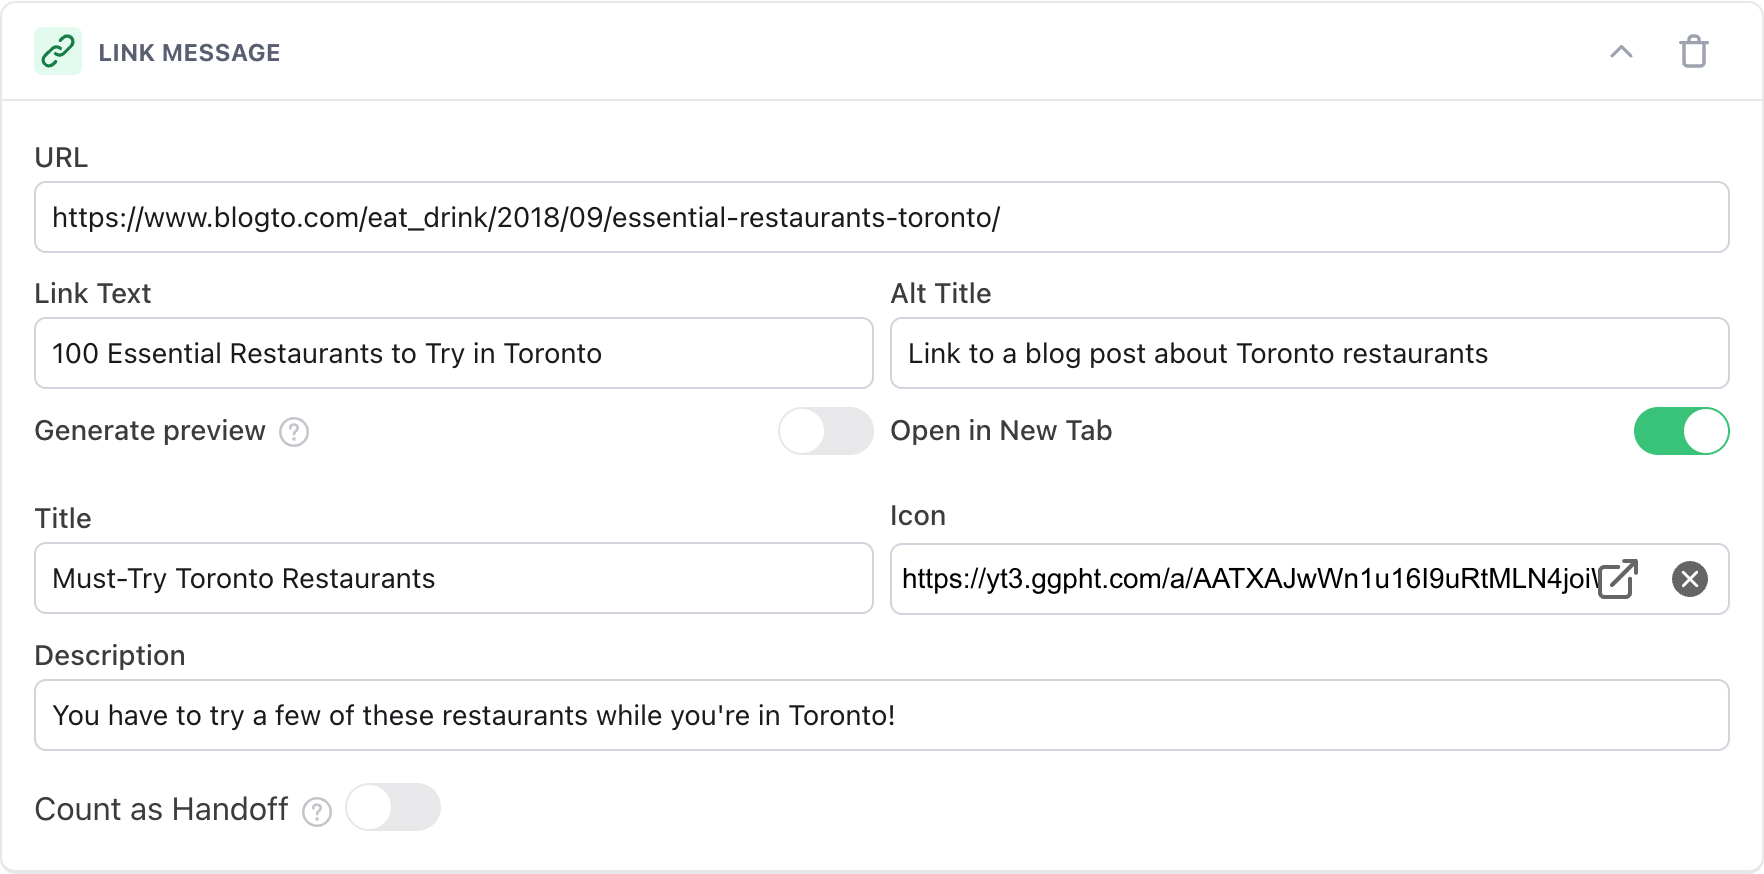Image resolution: width=1764 pixels, height=874 pixels.
Task: Click the green link message icon
Action: coord(58,51)
